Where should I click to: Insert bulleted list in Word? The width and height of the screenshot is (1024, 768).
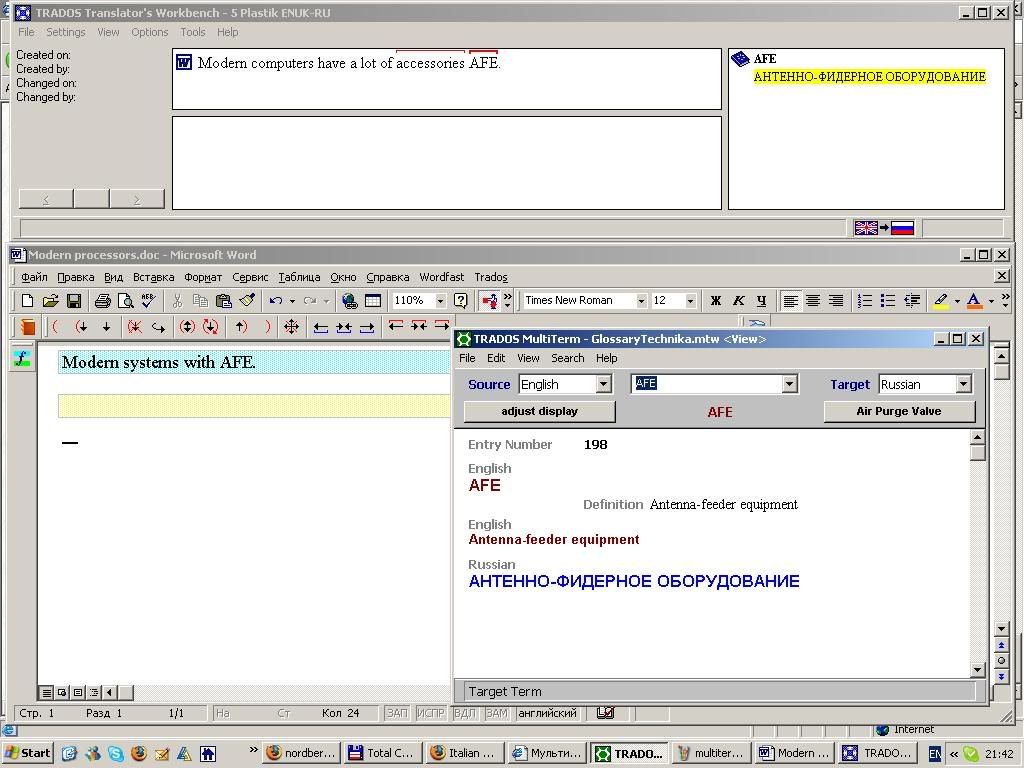coord(888,300)
